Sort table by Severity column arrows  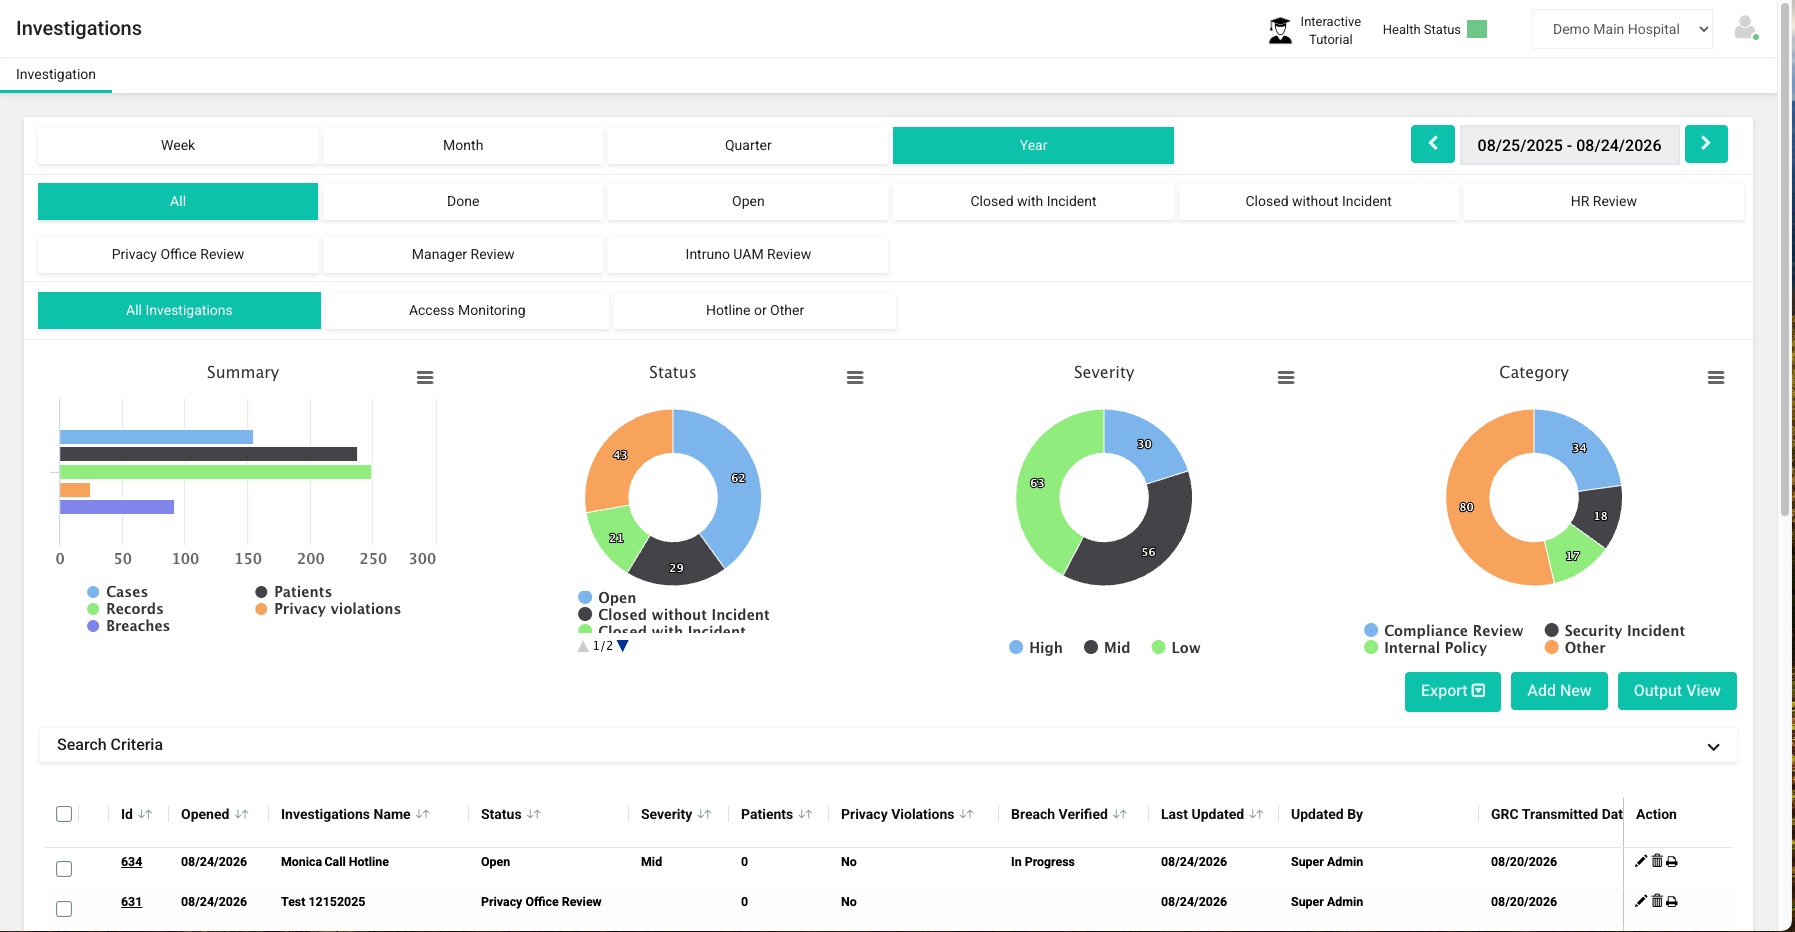(704, 814)
